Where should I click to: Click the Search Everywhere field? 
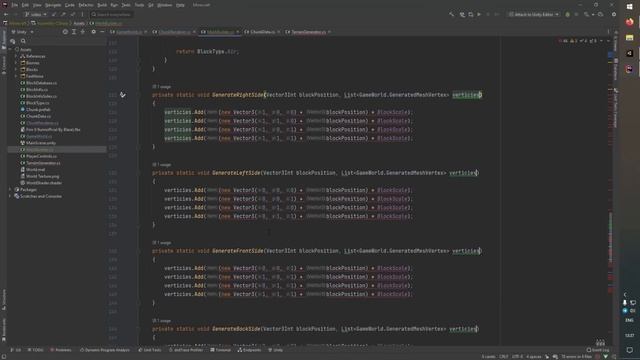point(111,14)
